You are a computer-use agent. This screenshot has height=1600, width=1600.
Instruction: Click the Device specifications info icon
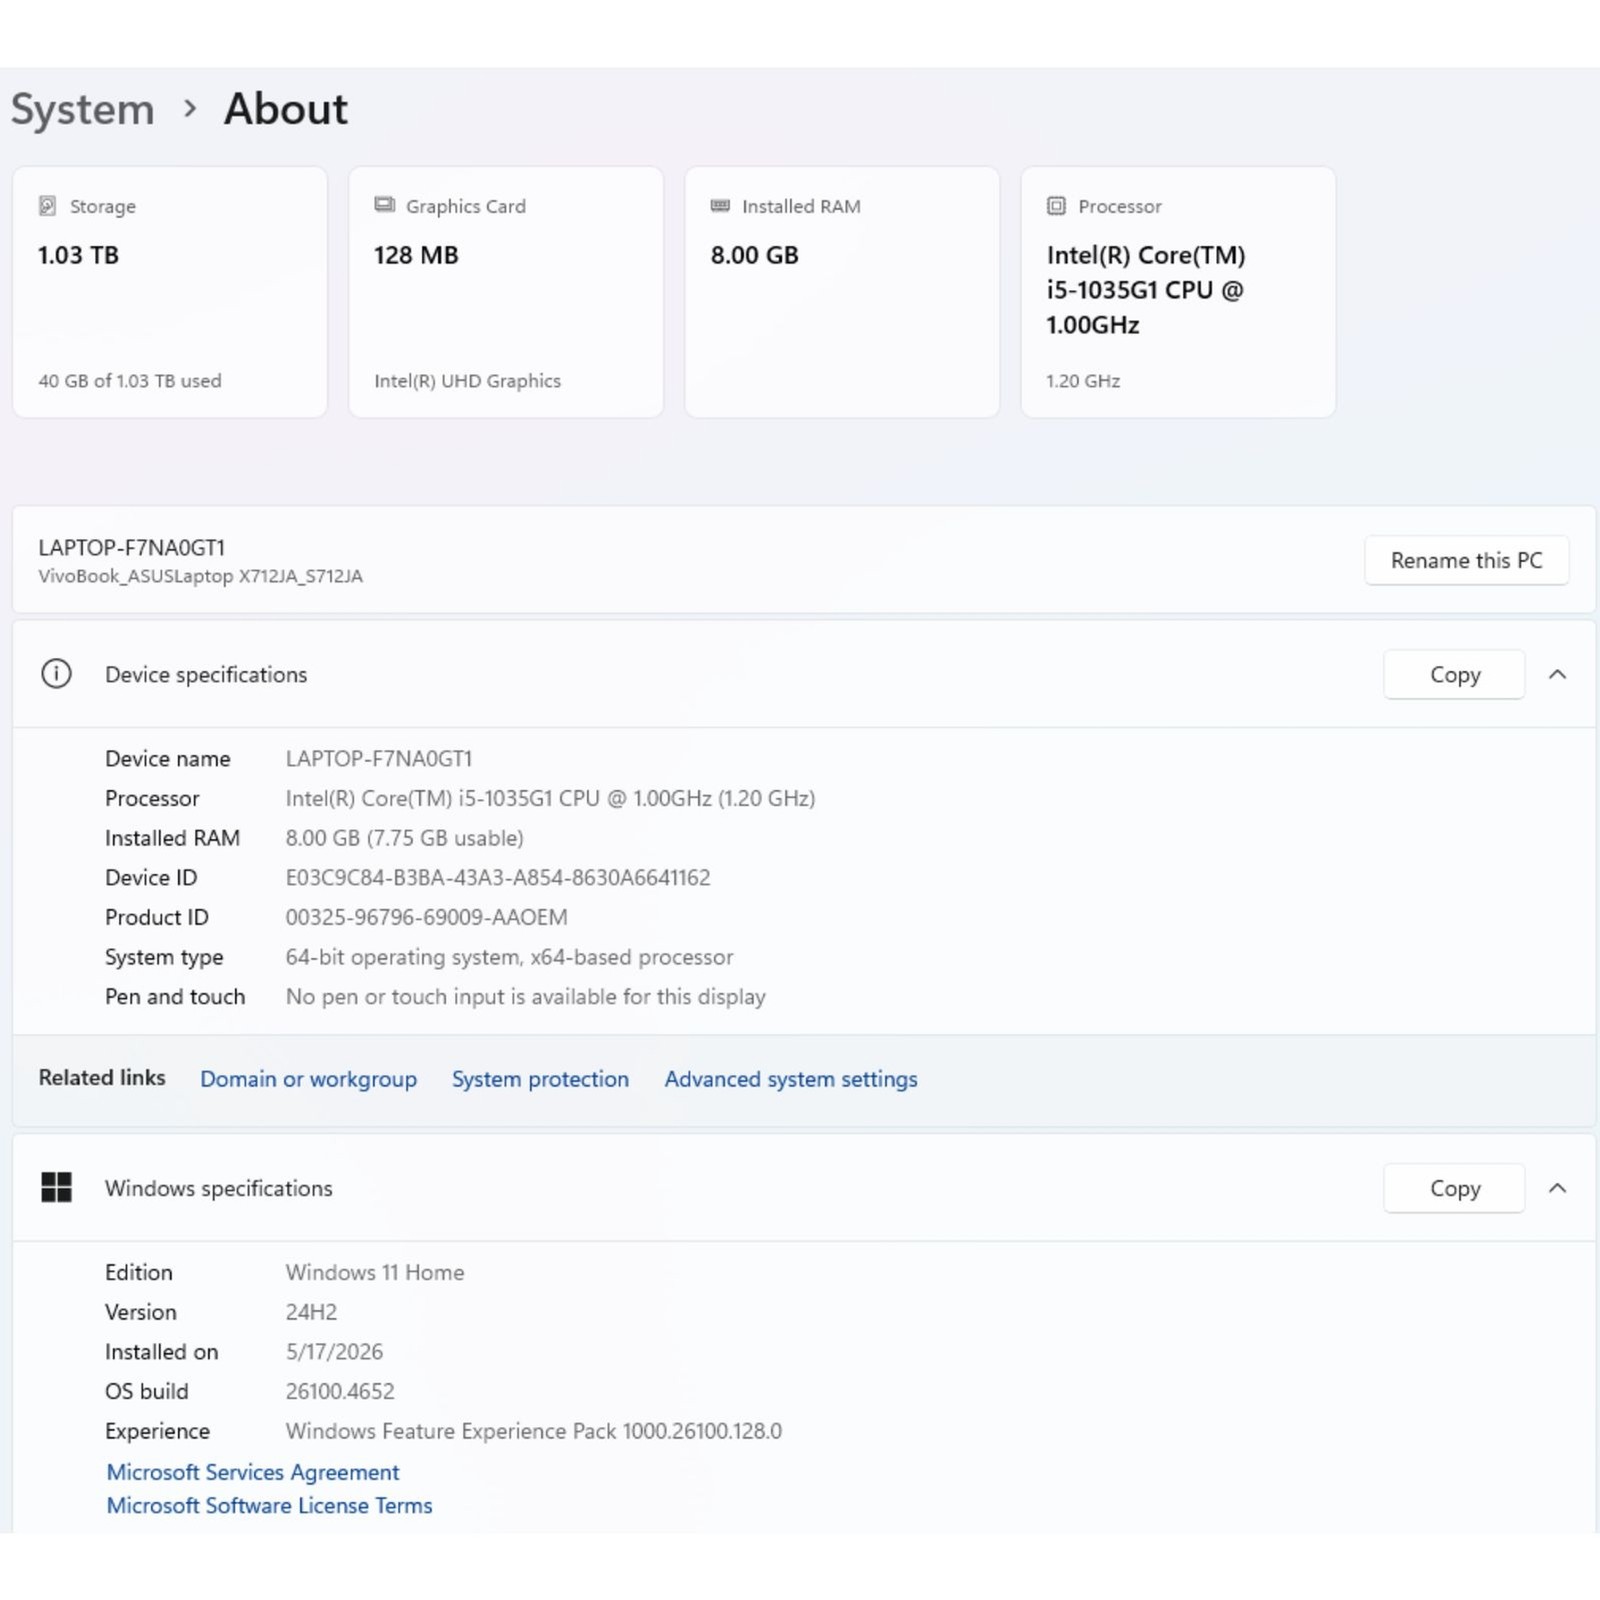(x=56, y=674)
